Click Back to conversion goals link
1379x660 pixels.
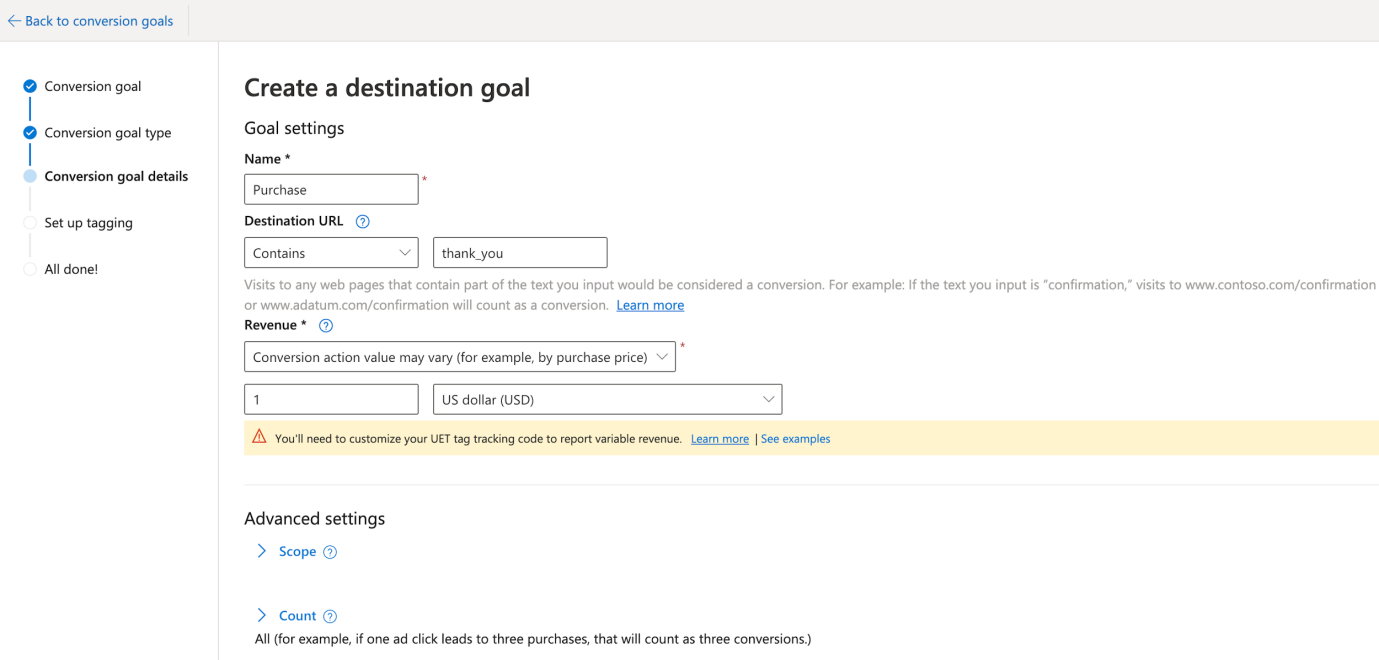click(x=98, y=21)
